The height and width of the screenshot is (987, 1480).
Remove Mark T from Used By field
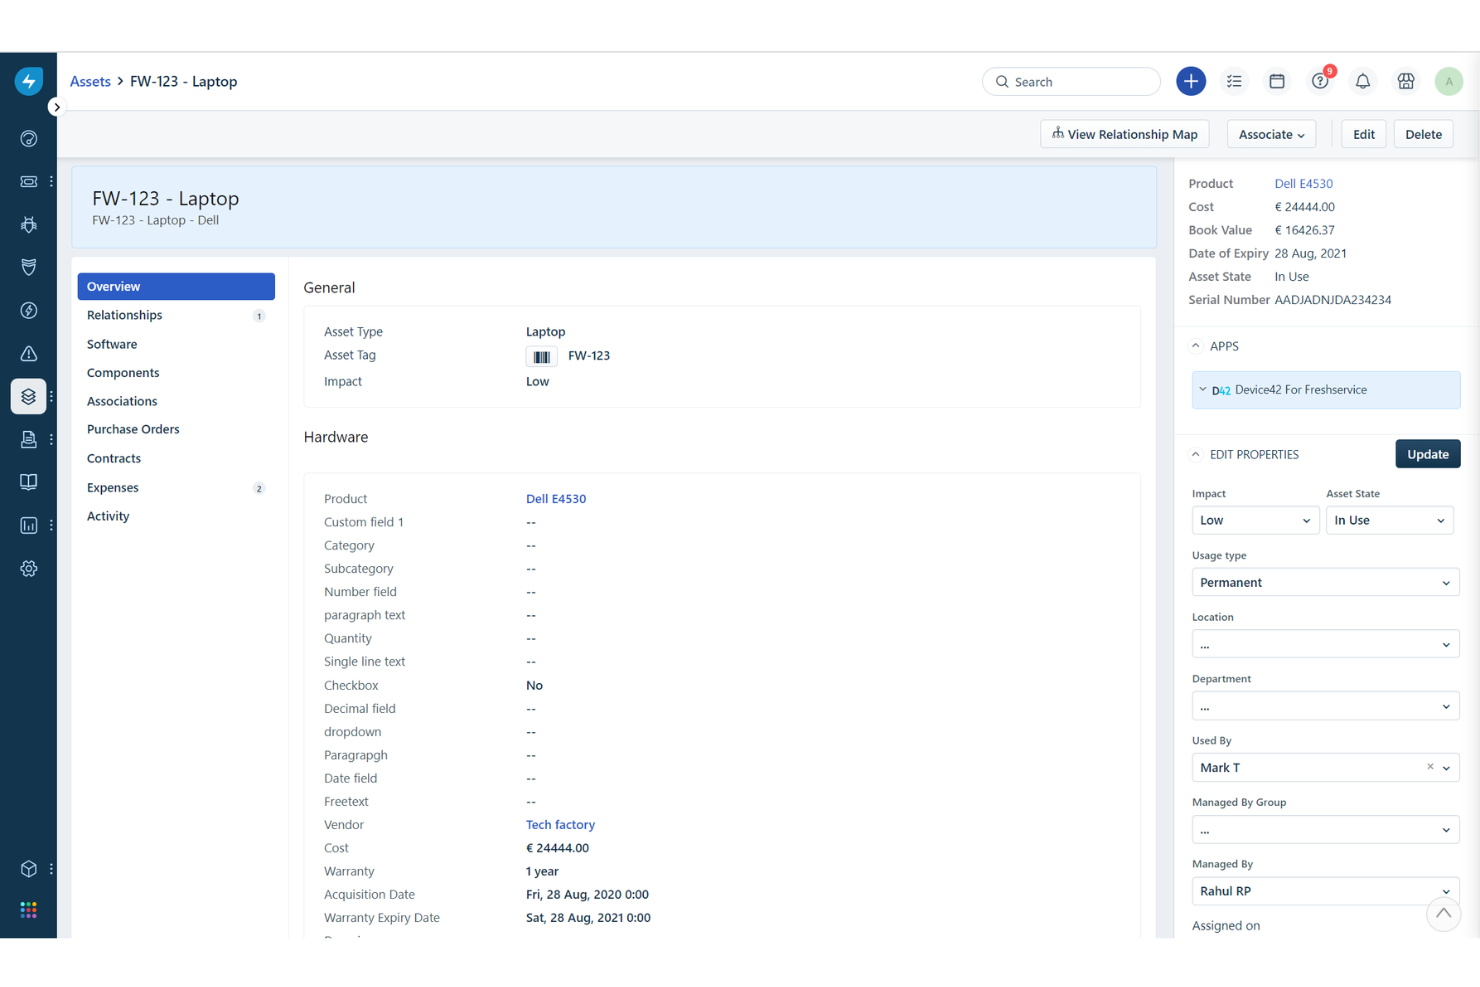[1430, 767]
